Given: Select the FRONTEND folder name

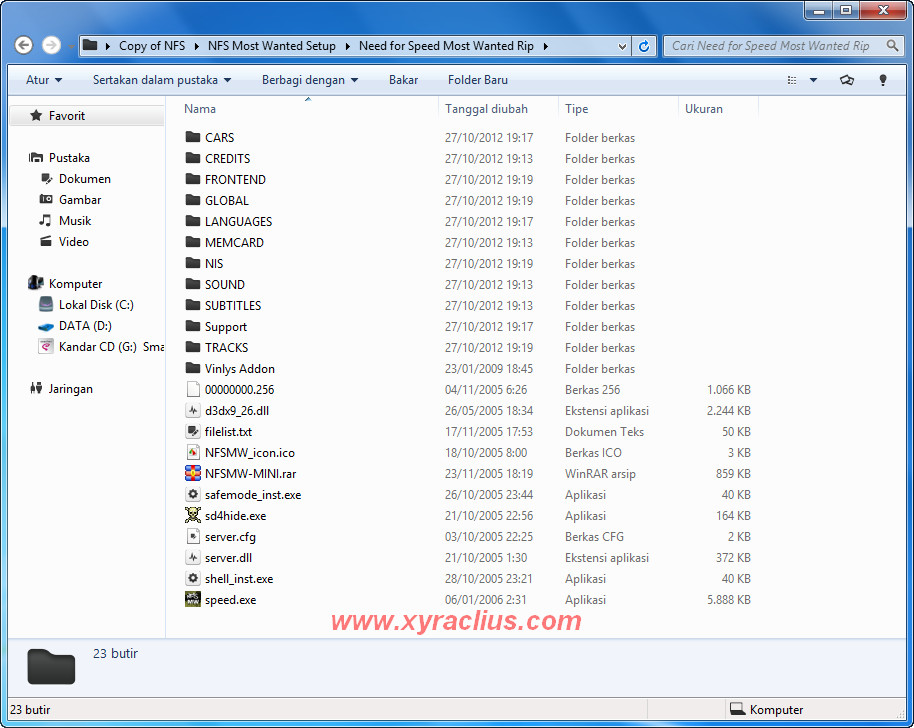Looking at the screenshot, I should (235, 180).
